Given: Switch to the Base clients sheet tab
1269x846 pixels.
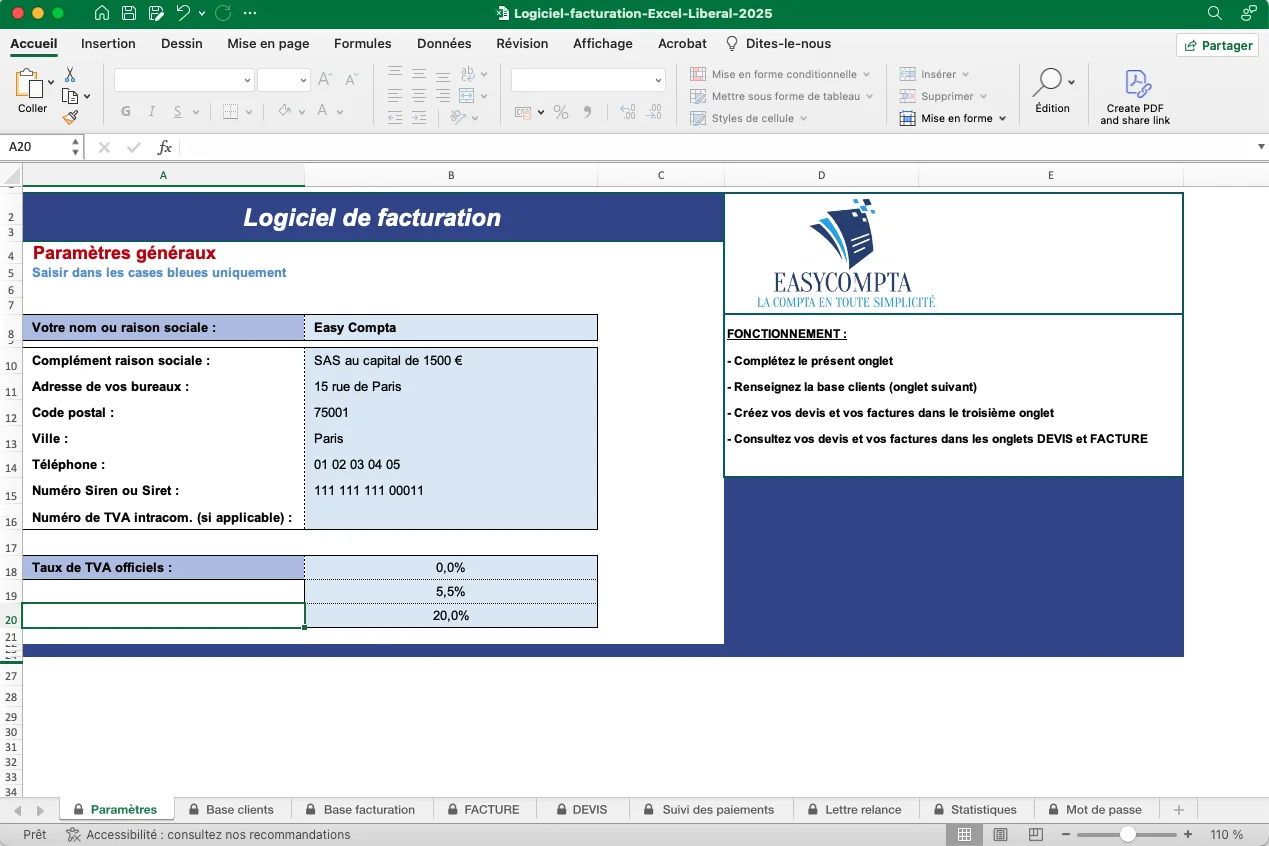Looking at the screenshot, I should (x=239, y=810).
